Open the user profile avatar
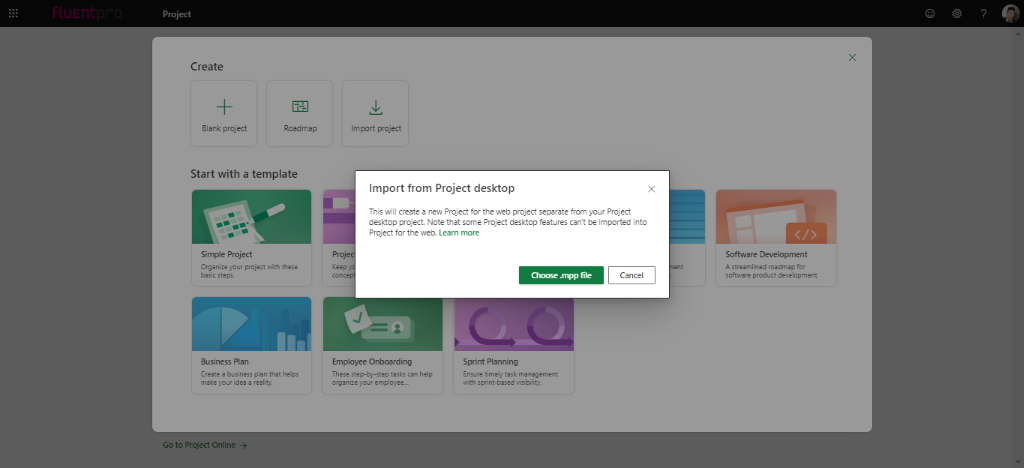1024x468 pixels. point(1010,13)
